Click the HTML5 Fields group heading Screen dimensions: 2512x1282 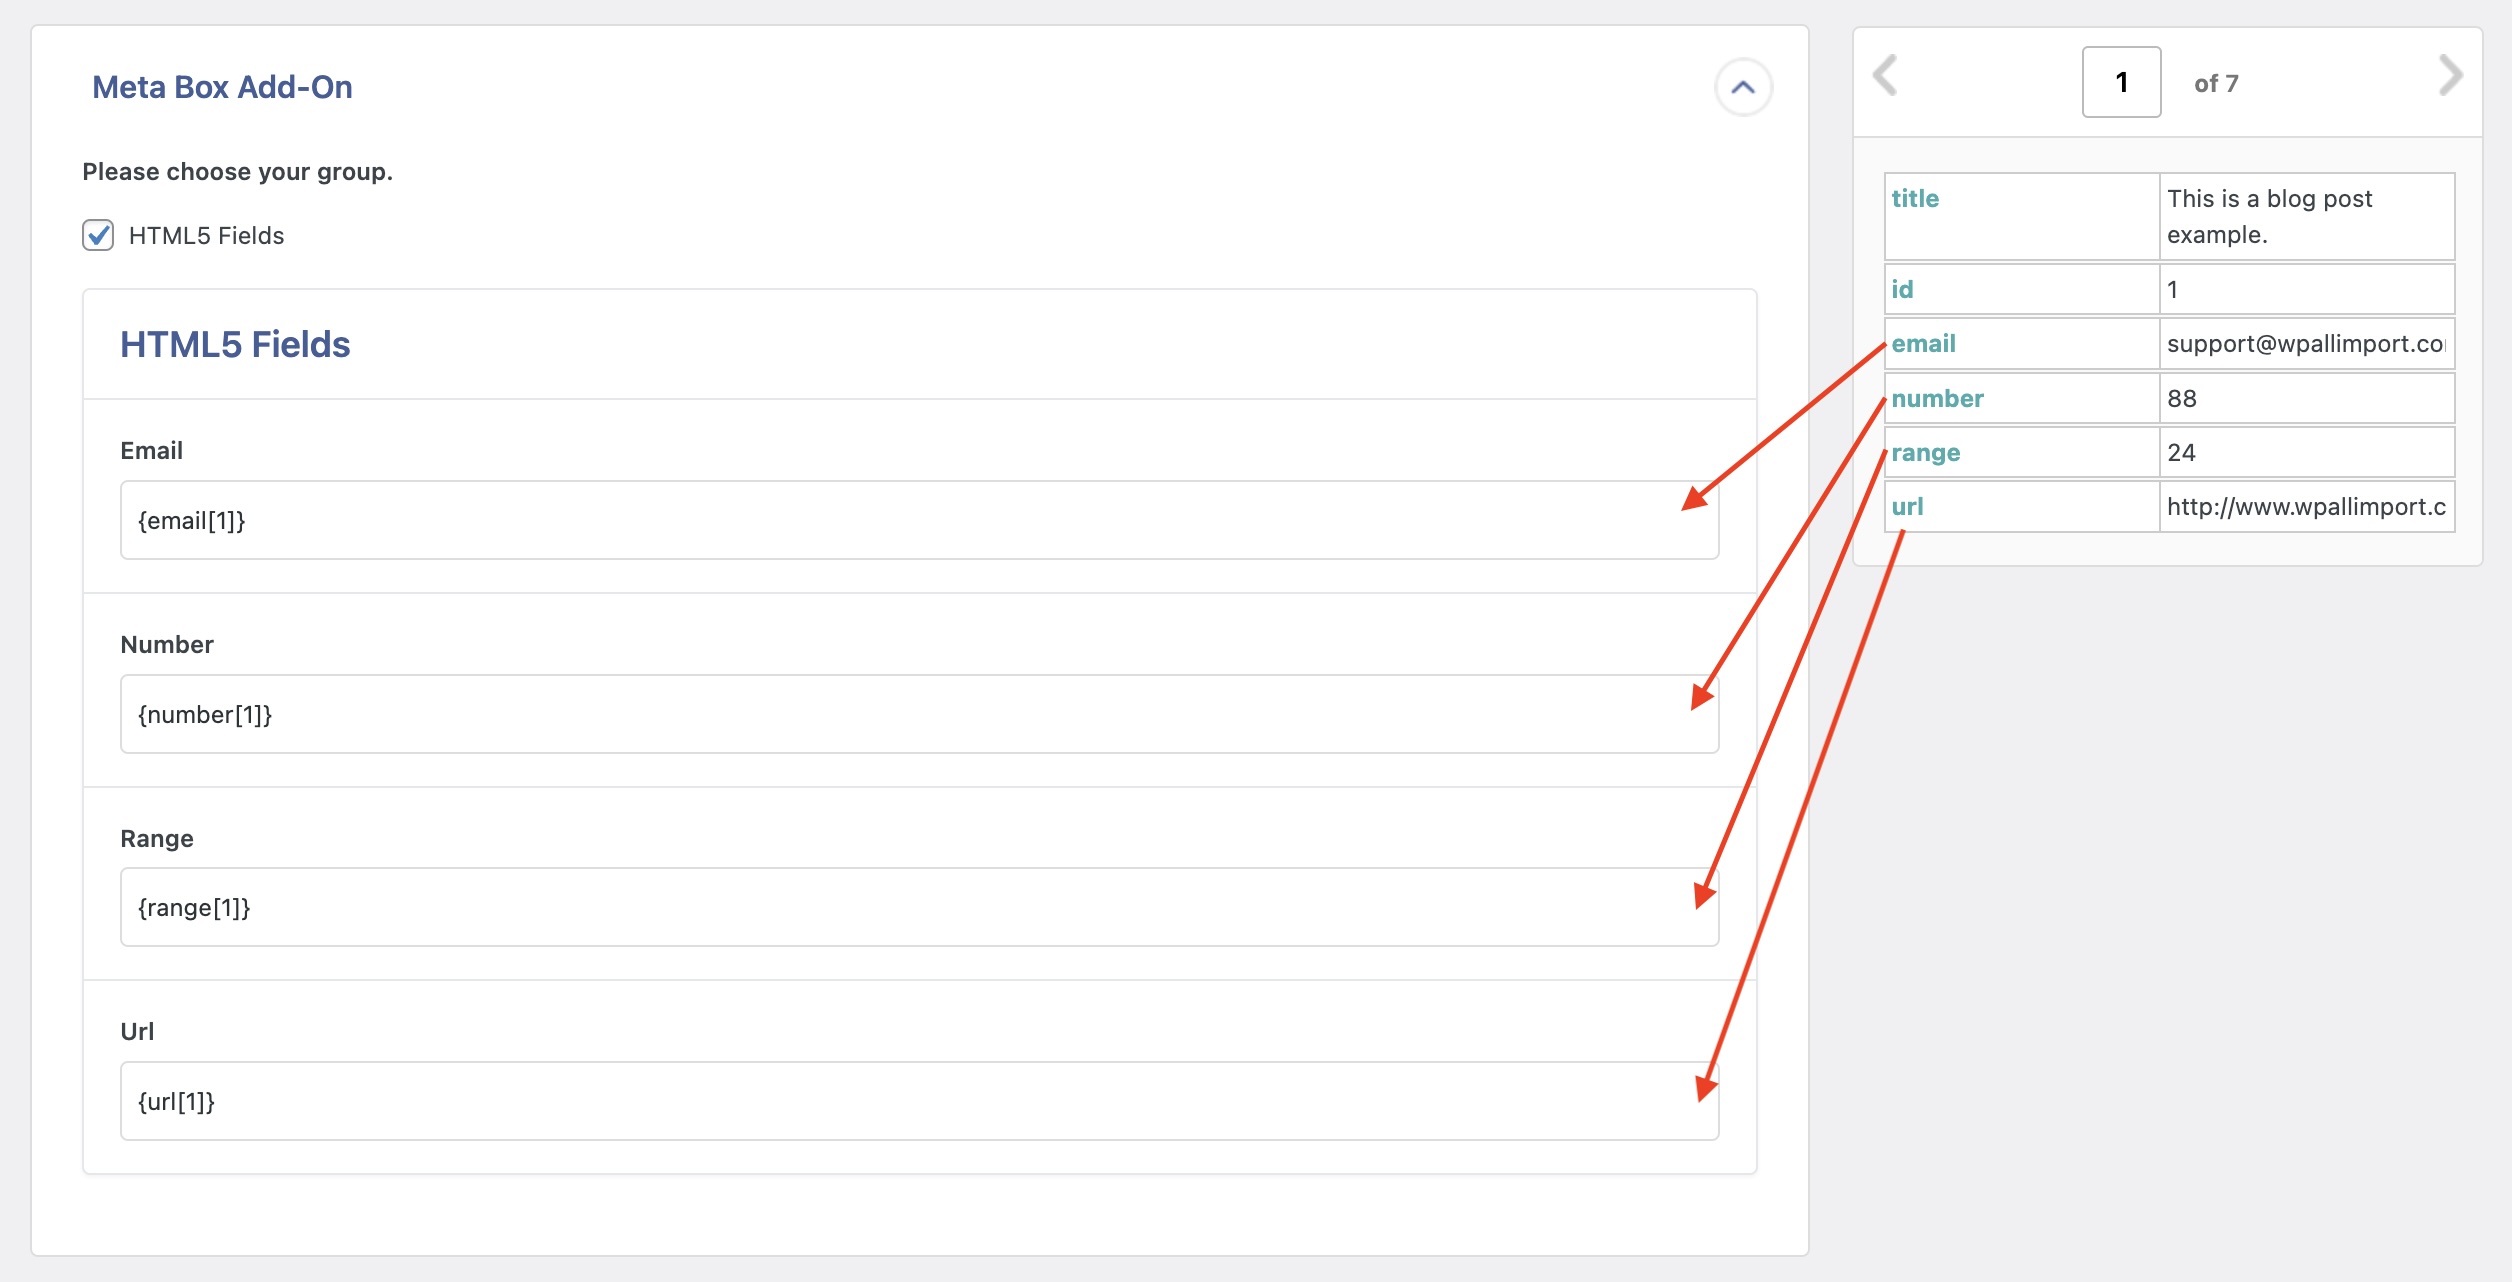[235, 345]
